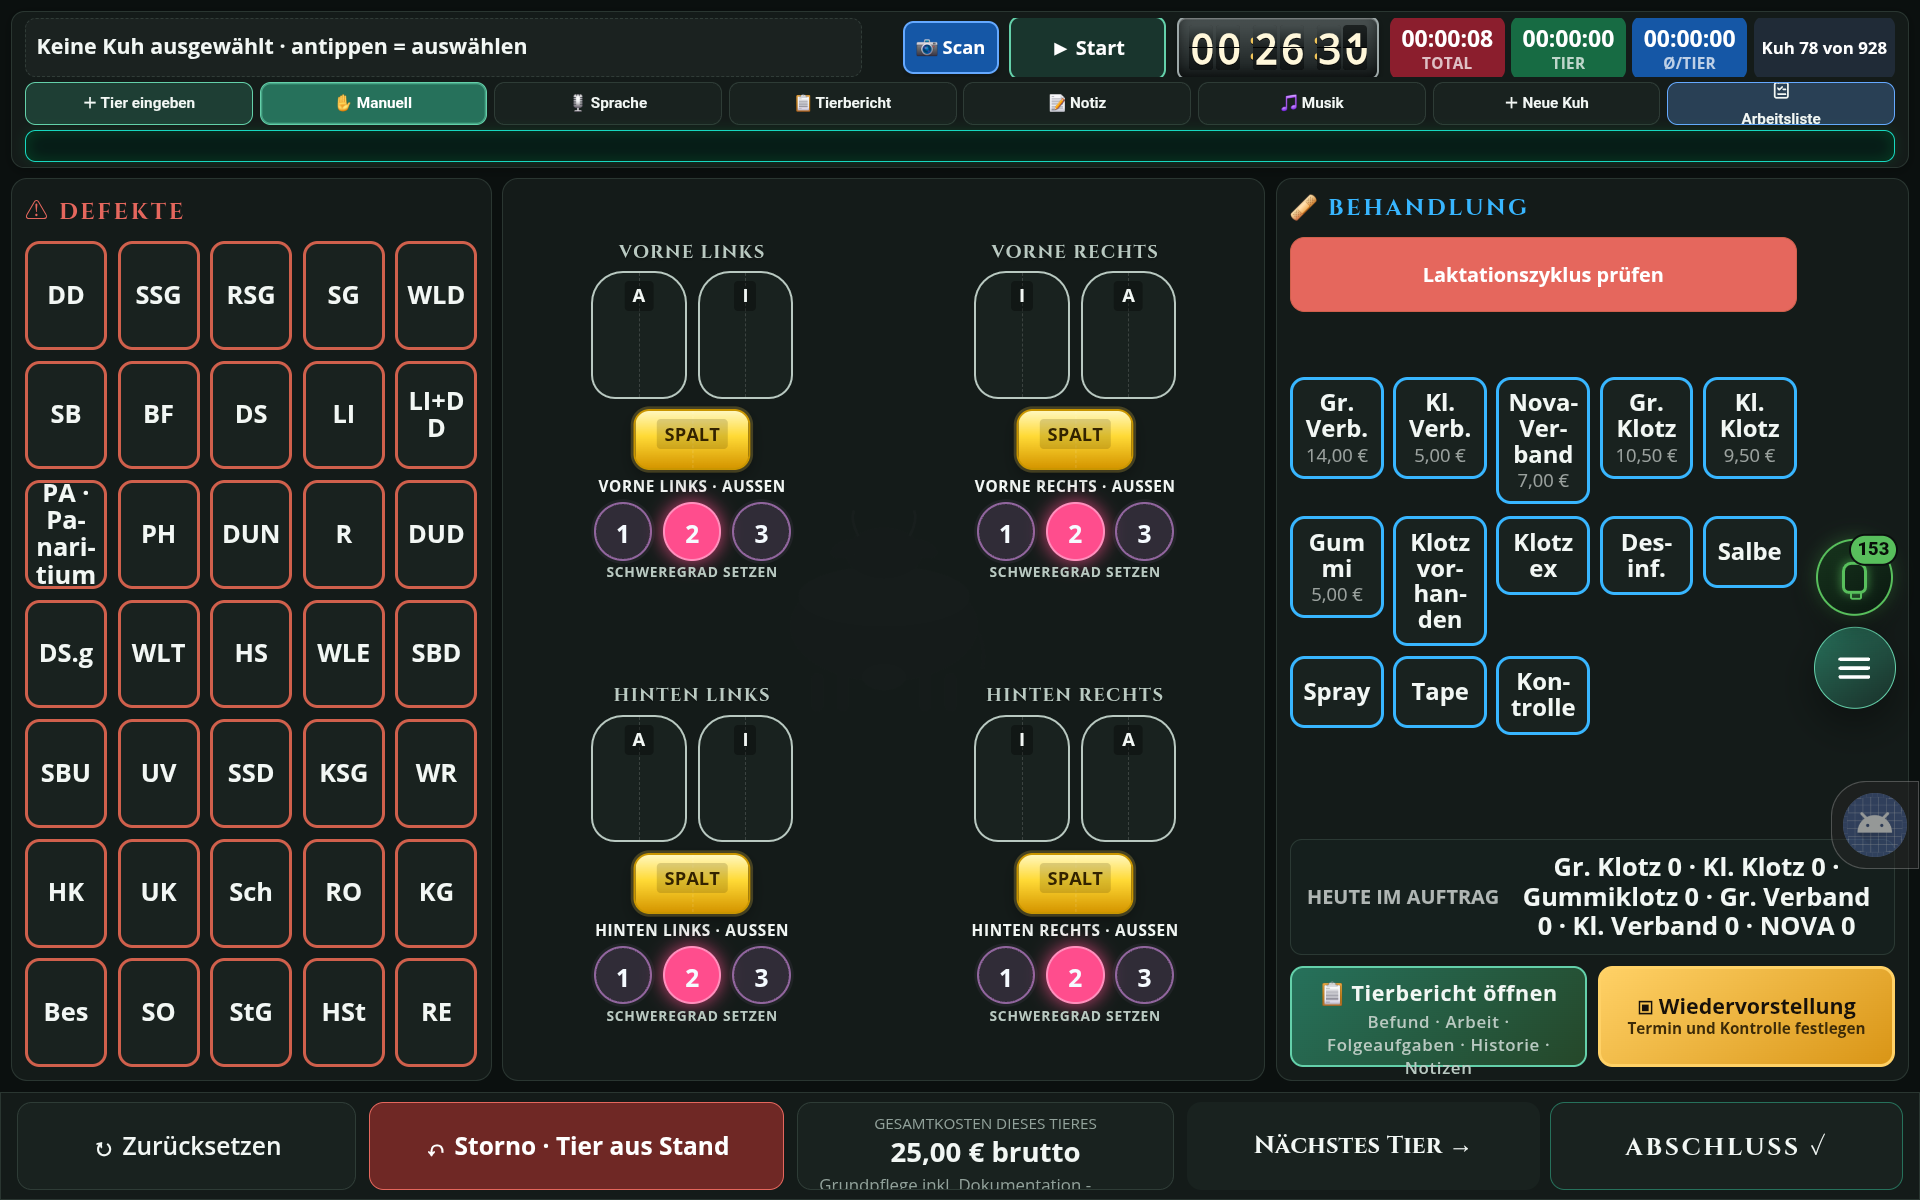Set Vorne Rechts severity to 1
Screen dimensions: 1920x1200
coord(1006,533)
